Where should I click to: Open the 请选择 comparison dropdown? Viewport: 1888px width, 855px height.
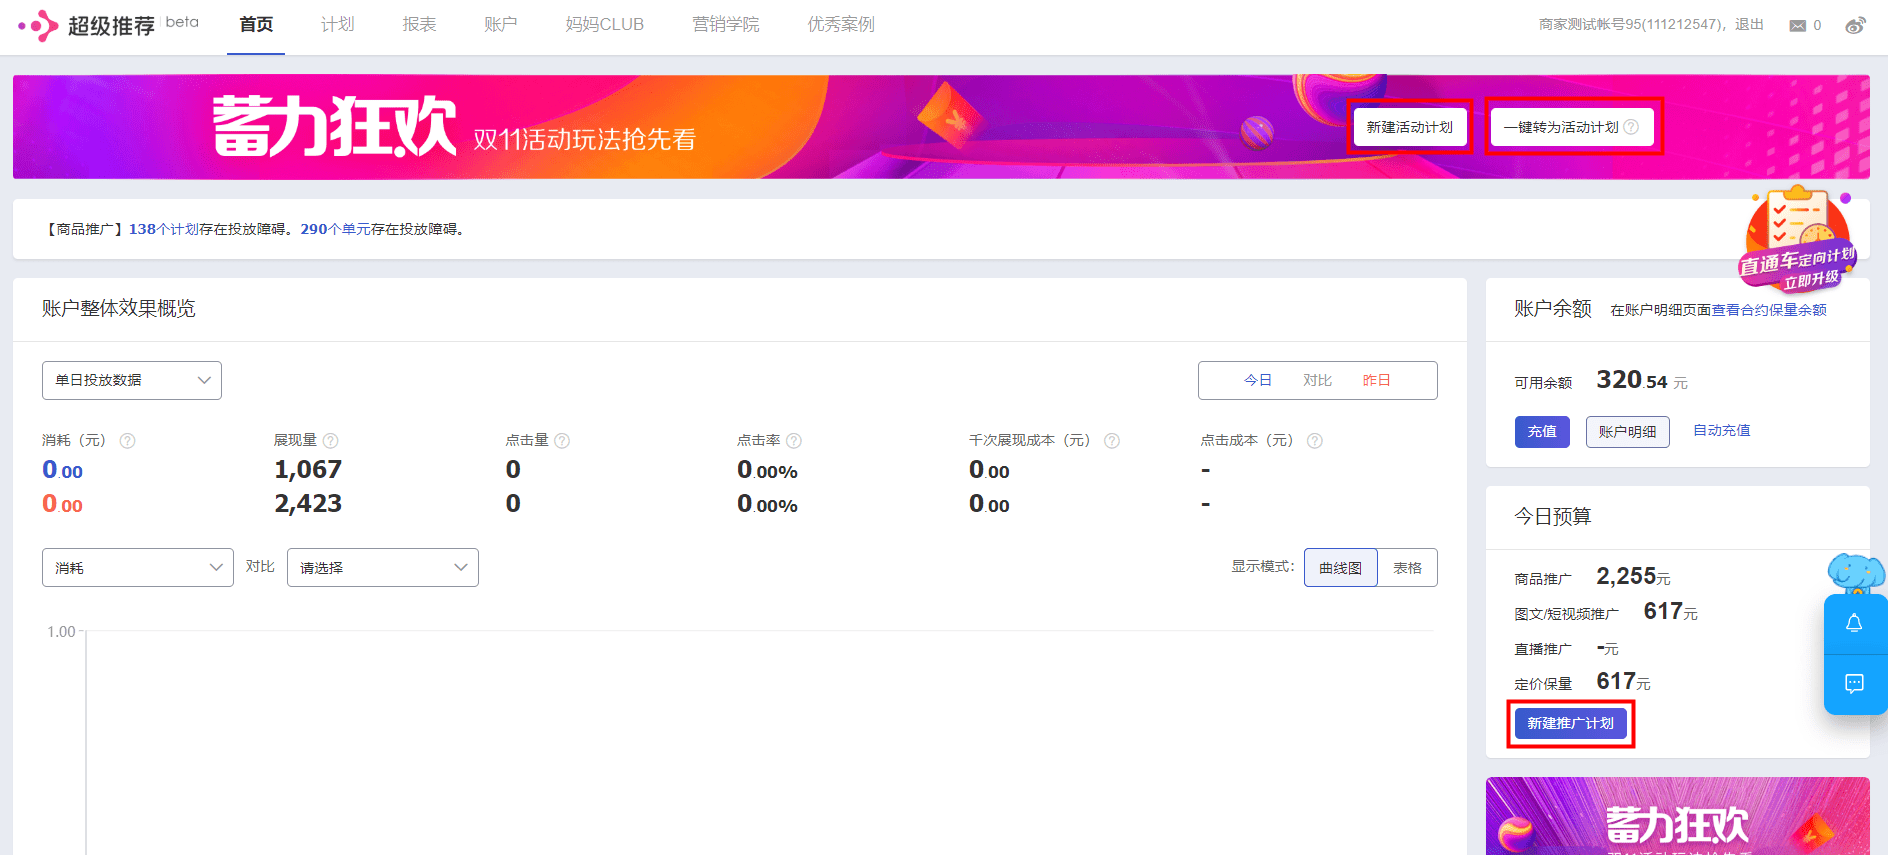tap(383, 568)
